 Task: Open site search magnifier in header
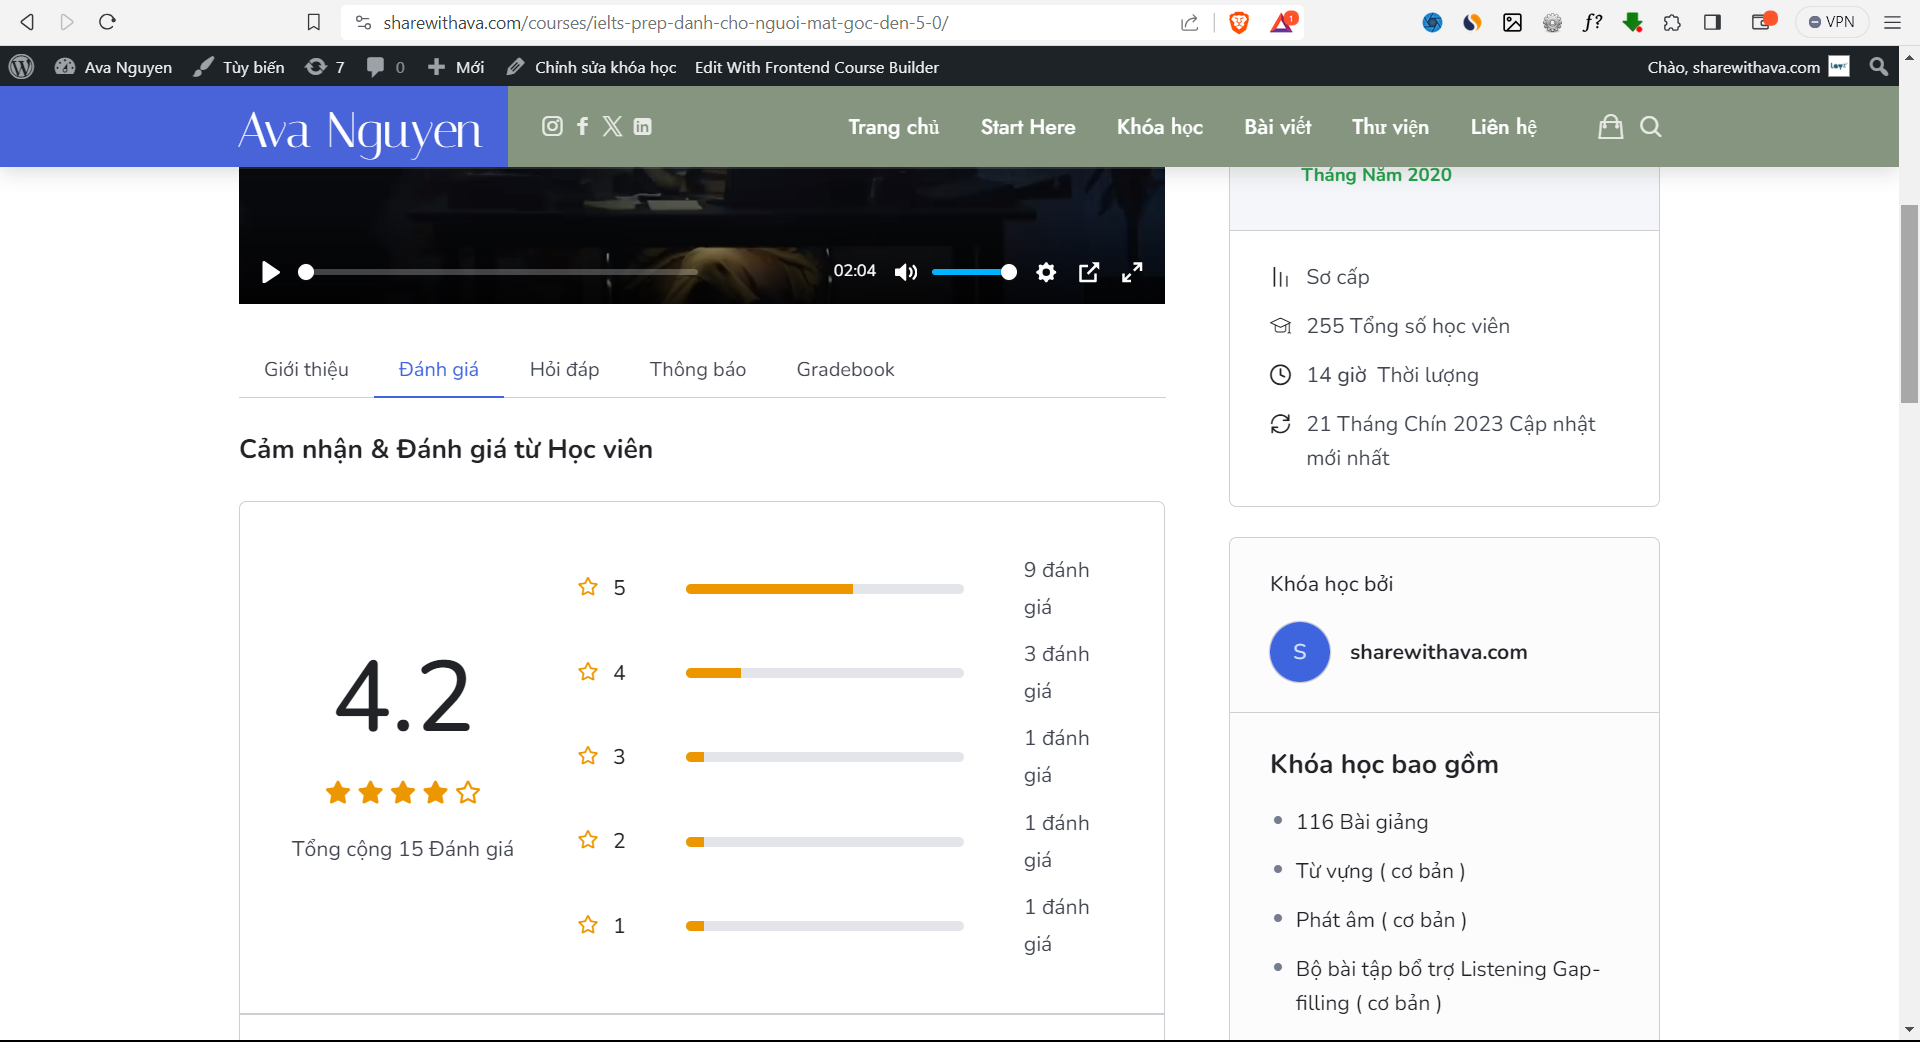pyautogui.click(x=1651, y=126)
